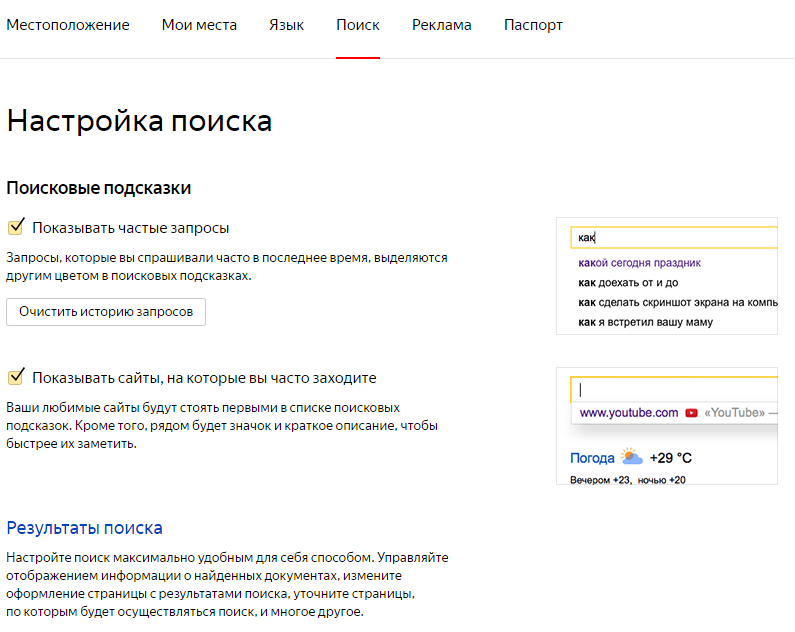Navigate to the Паспорт tab
Screen dimensions: 795x632
[533, 25]
